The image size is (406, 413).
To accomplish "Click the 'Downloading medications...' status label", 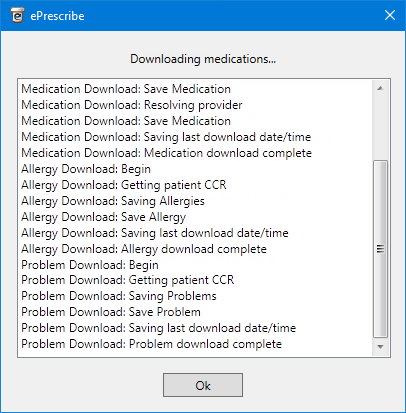I will tap(203, 59).
